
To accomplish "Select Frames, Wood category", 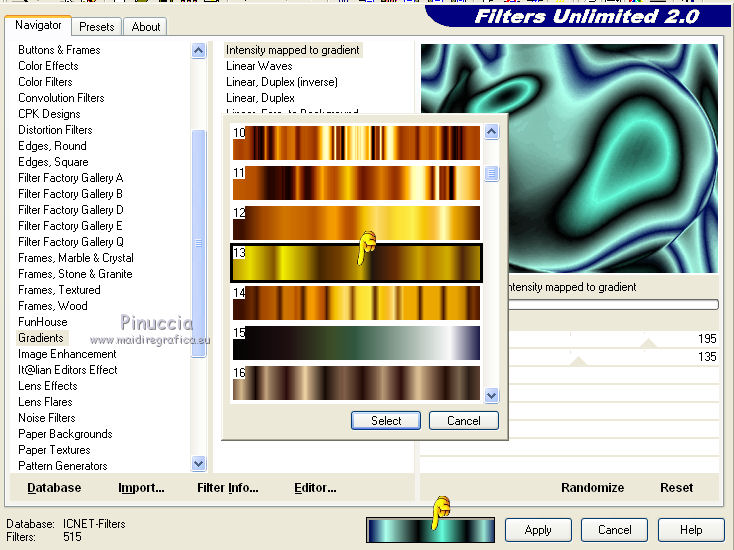I will pyautogui.click(x=52, y=306).
